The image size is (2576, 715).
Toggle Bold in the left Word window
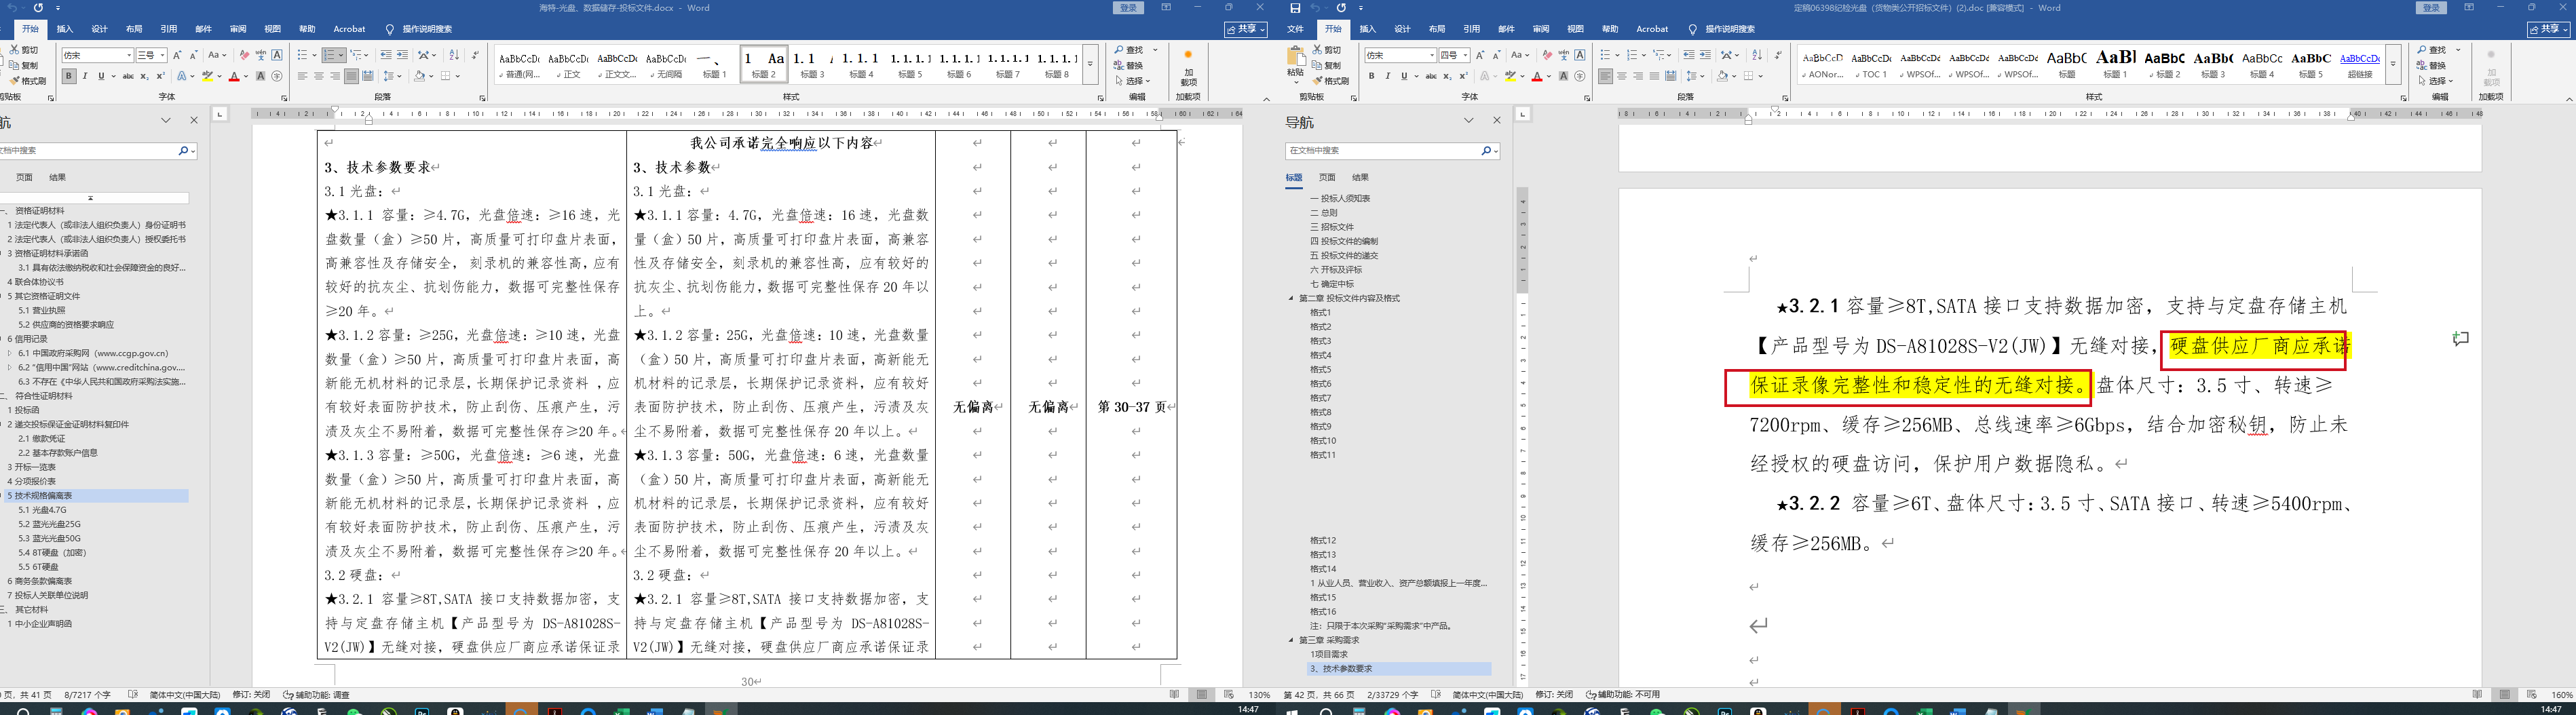click(69, 76)
